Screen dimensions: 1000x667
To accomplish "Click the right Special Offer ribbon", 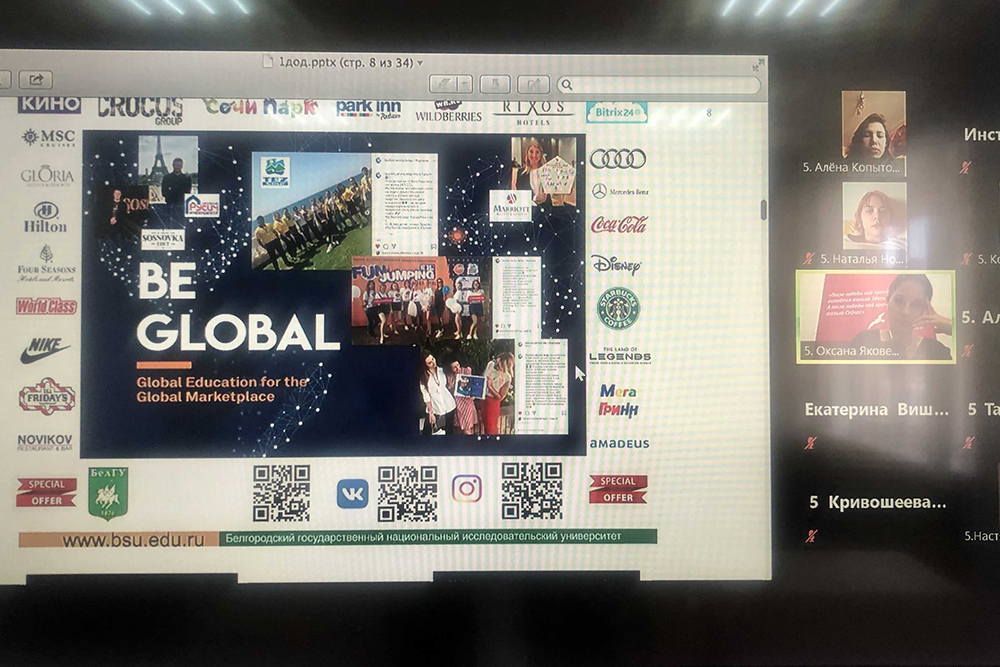I will [x=617, y=489].
